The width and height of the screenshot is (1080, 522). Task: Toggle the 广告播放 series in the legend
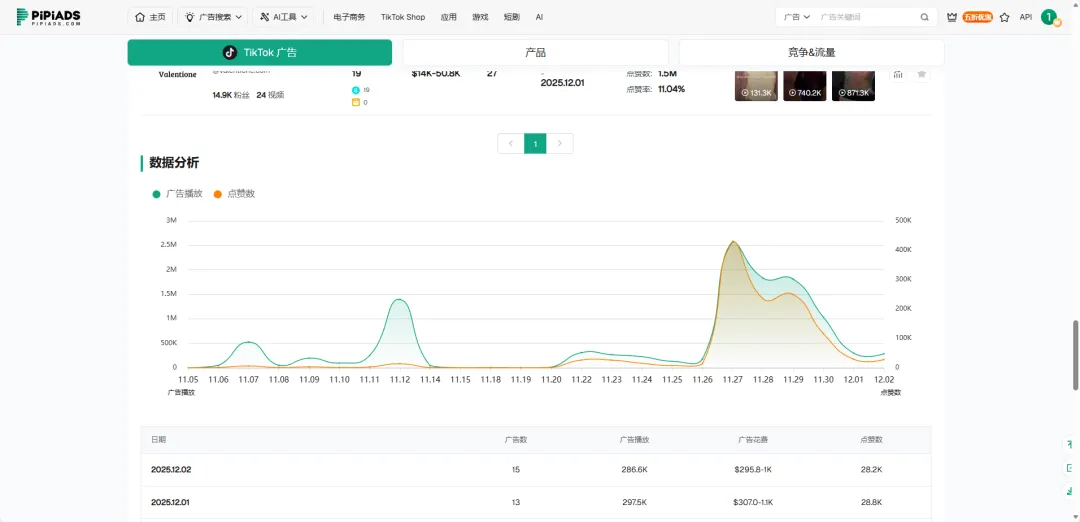pyautogui.click(x=177, y=194)
